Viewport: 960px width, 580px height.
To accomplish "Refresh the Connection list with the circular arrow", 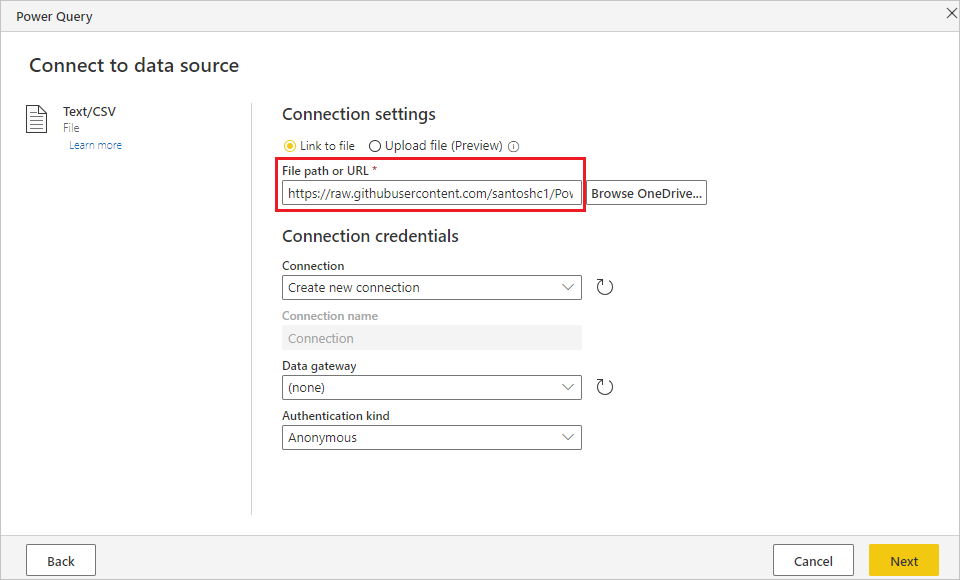I will [x=604, y=287].
